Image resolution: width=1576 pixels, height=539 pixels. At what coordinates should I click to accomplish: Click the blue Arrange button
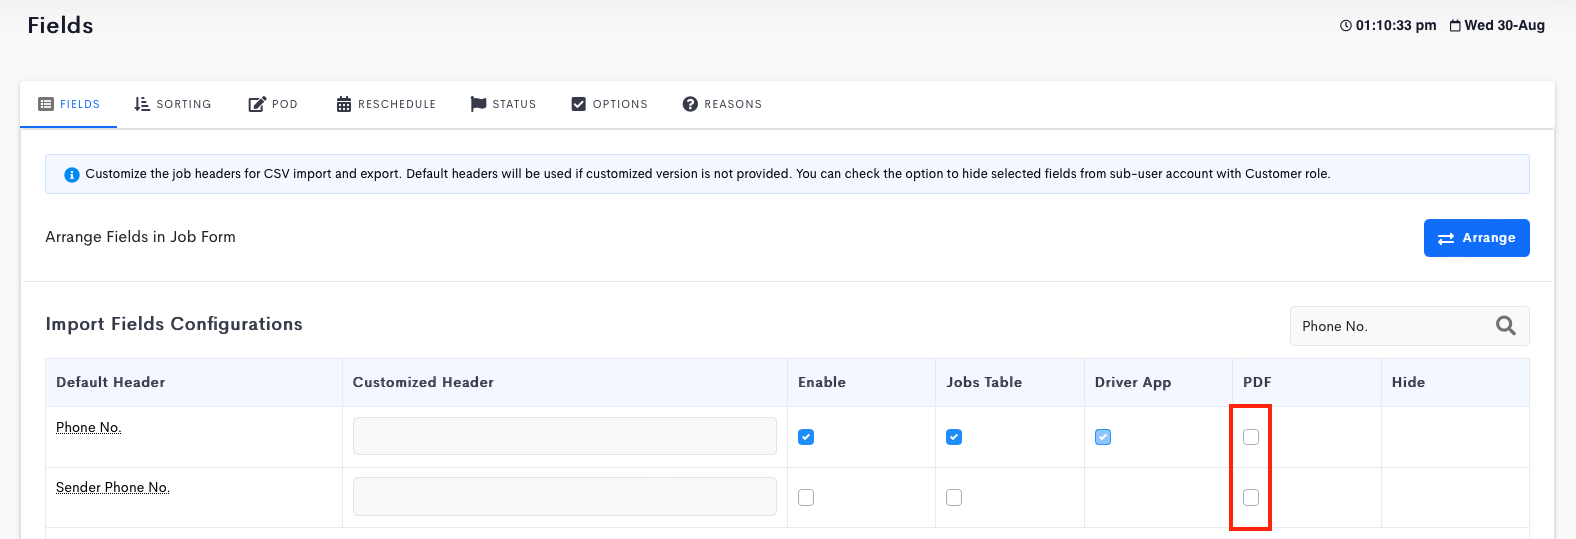1476,238
